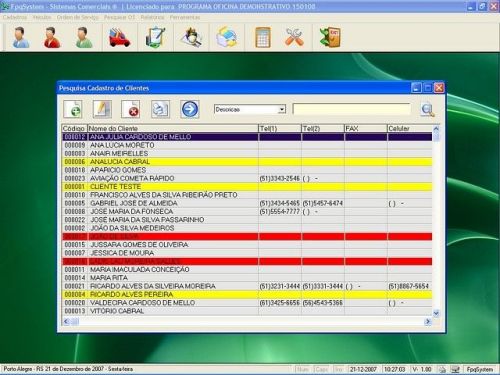
Task: Open the Ferramentas menu
Action: [x=185, y=17]
